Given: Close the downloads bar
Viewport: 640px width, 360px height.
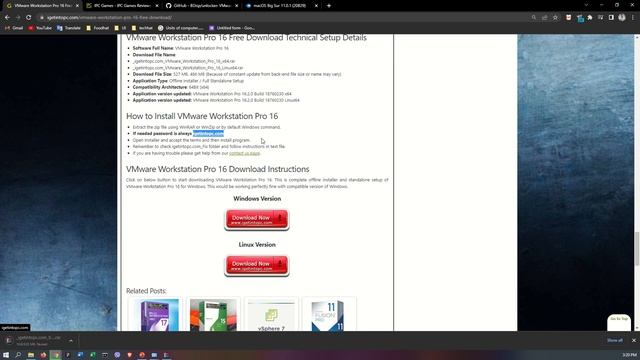Looking at the screenshot, I should pyautogui.click(x=633, y=340).
